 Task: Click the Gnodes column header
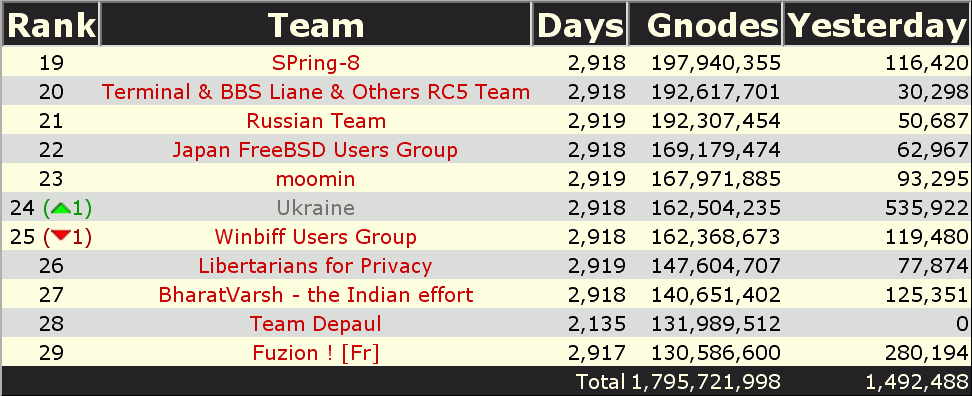coord(712,25)
